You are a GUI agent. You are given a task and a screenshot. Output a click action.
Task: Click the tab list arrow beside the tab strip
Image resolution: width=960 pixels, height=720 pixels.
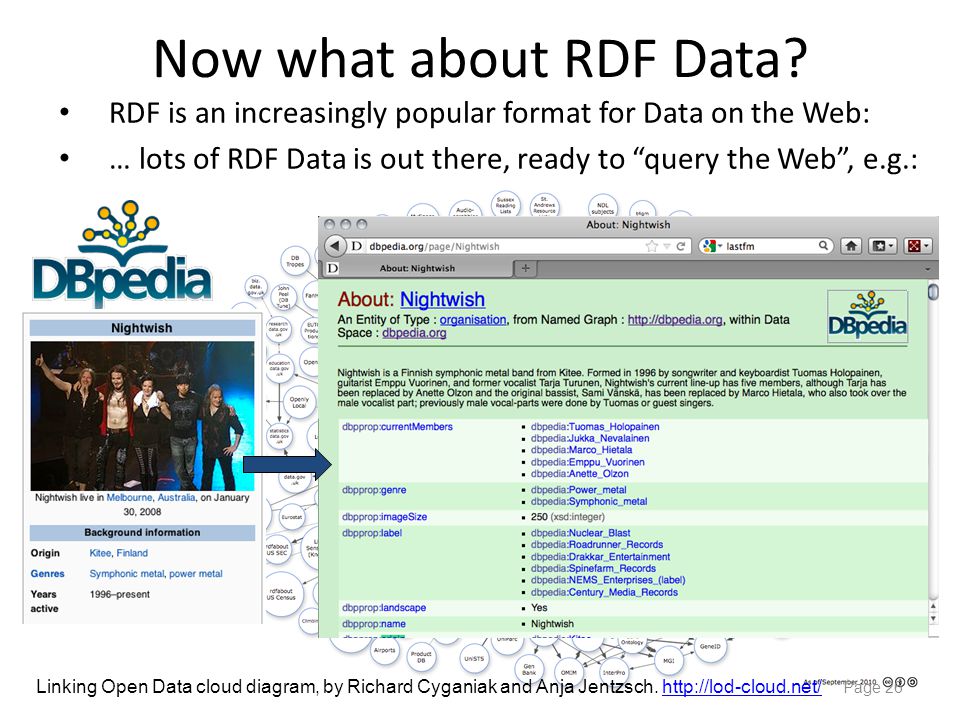[928, 269]
